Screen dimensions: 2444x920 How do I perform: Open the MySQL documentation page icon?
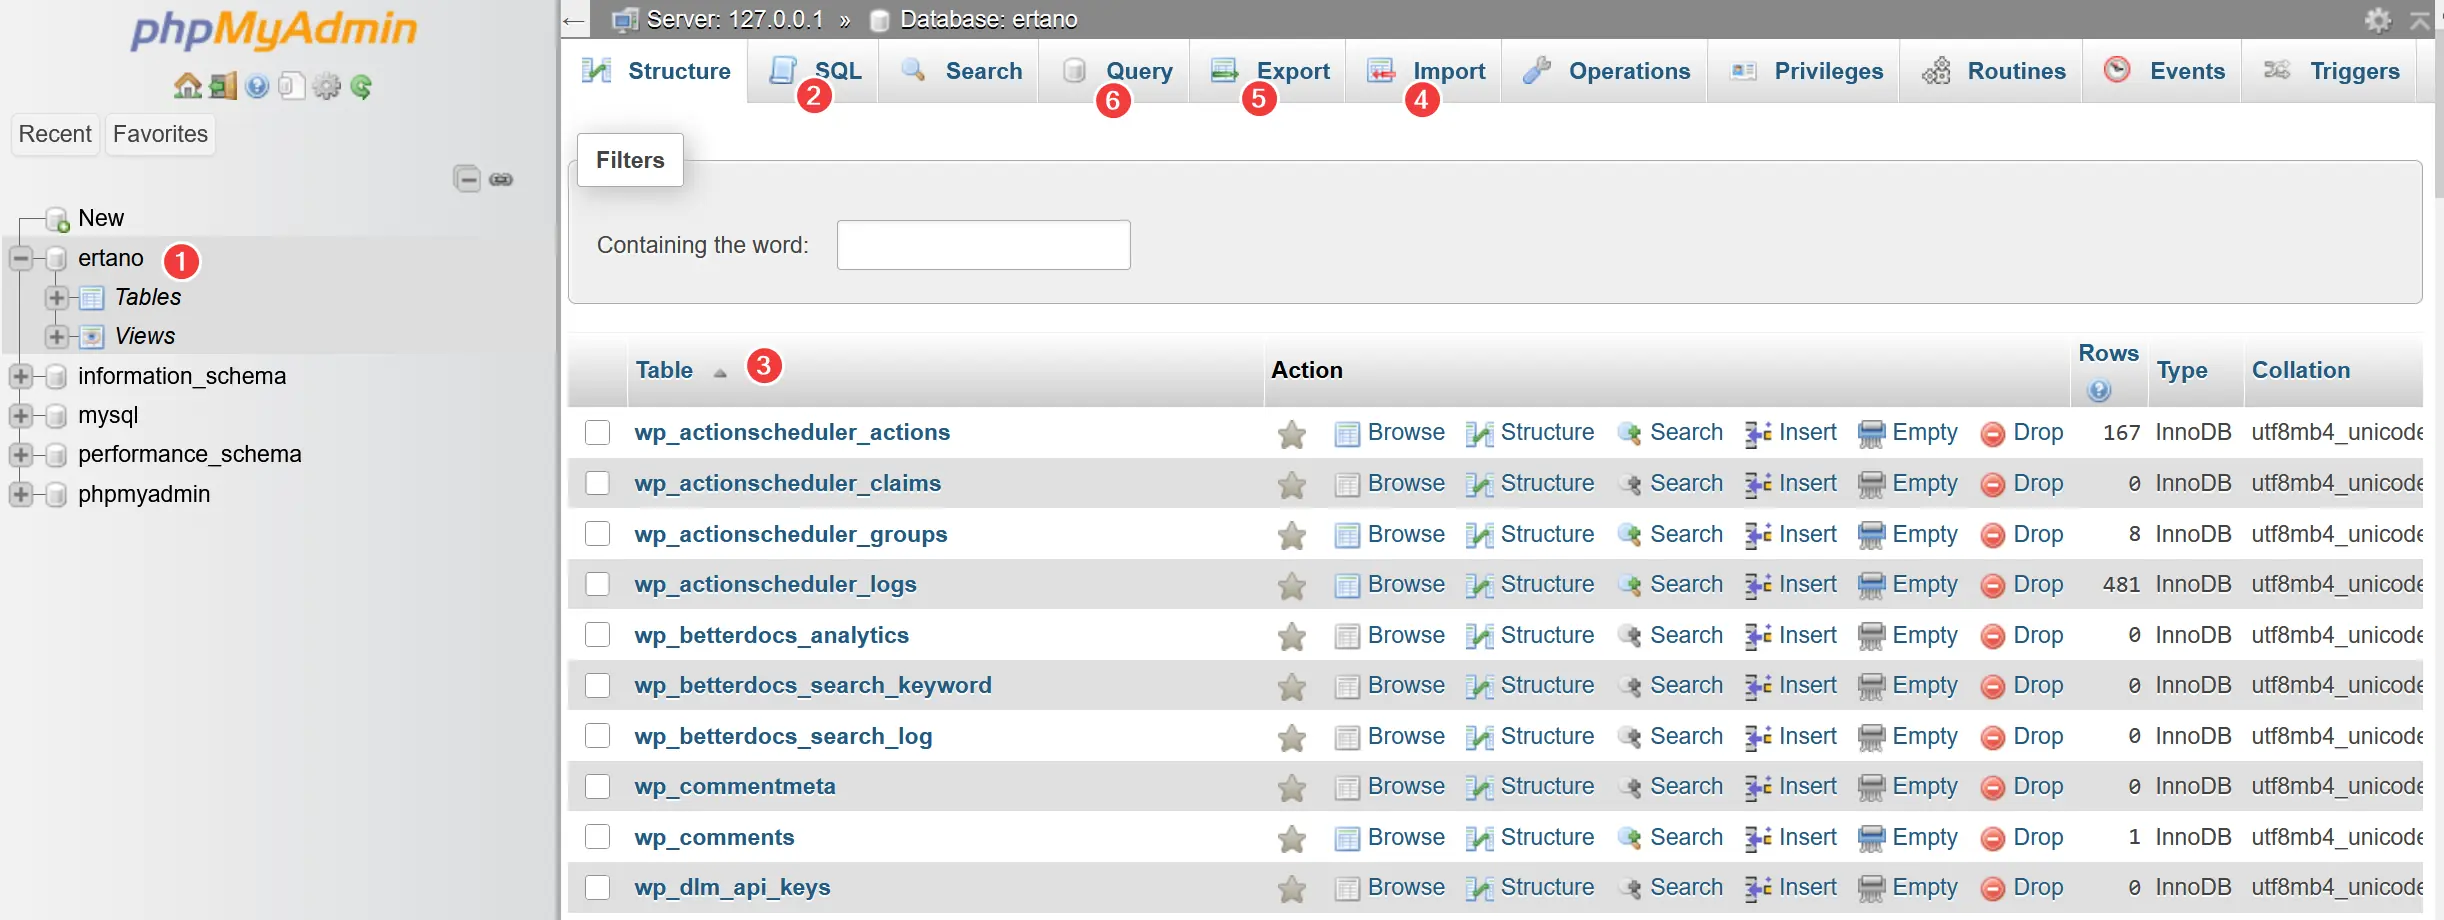291,86
